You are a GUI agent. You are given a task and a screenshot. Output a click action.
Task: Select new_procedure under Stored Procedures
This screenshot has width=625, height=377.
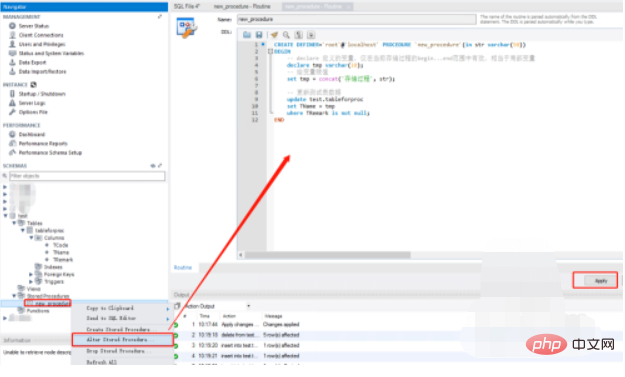point(52,304)
